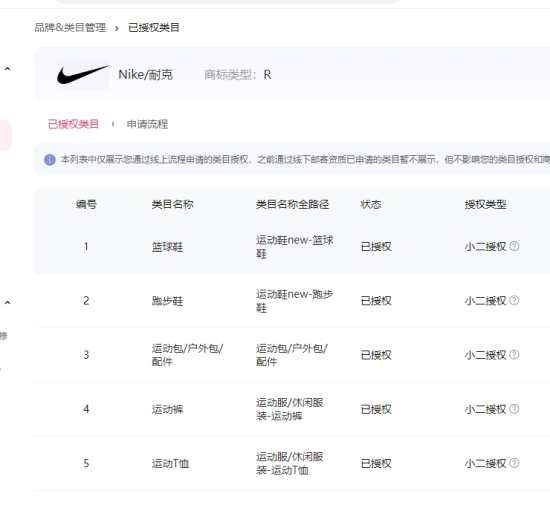Image resolution: width=550 pixels, height=505 pixels.
Task: Click the 状态 column header
Action: pyautogui.click(x=371, y=204)
